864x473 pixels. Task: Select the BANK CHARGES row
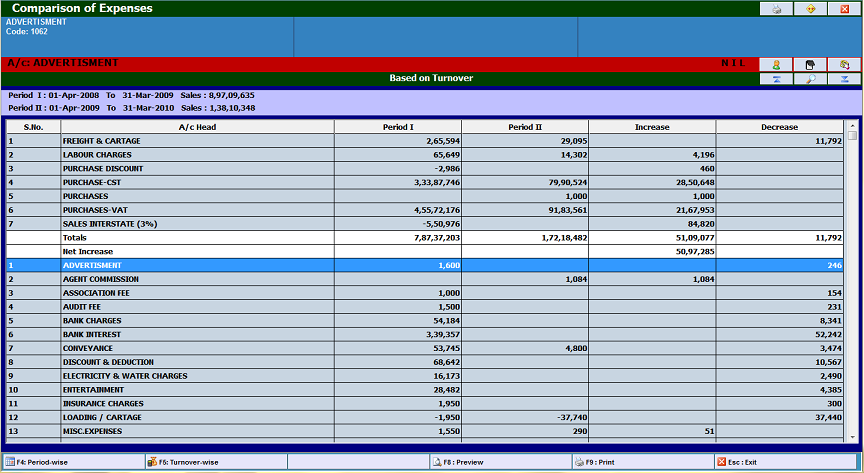coord(425,320)
